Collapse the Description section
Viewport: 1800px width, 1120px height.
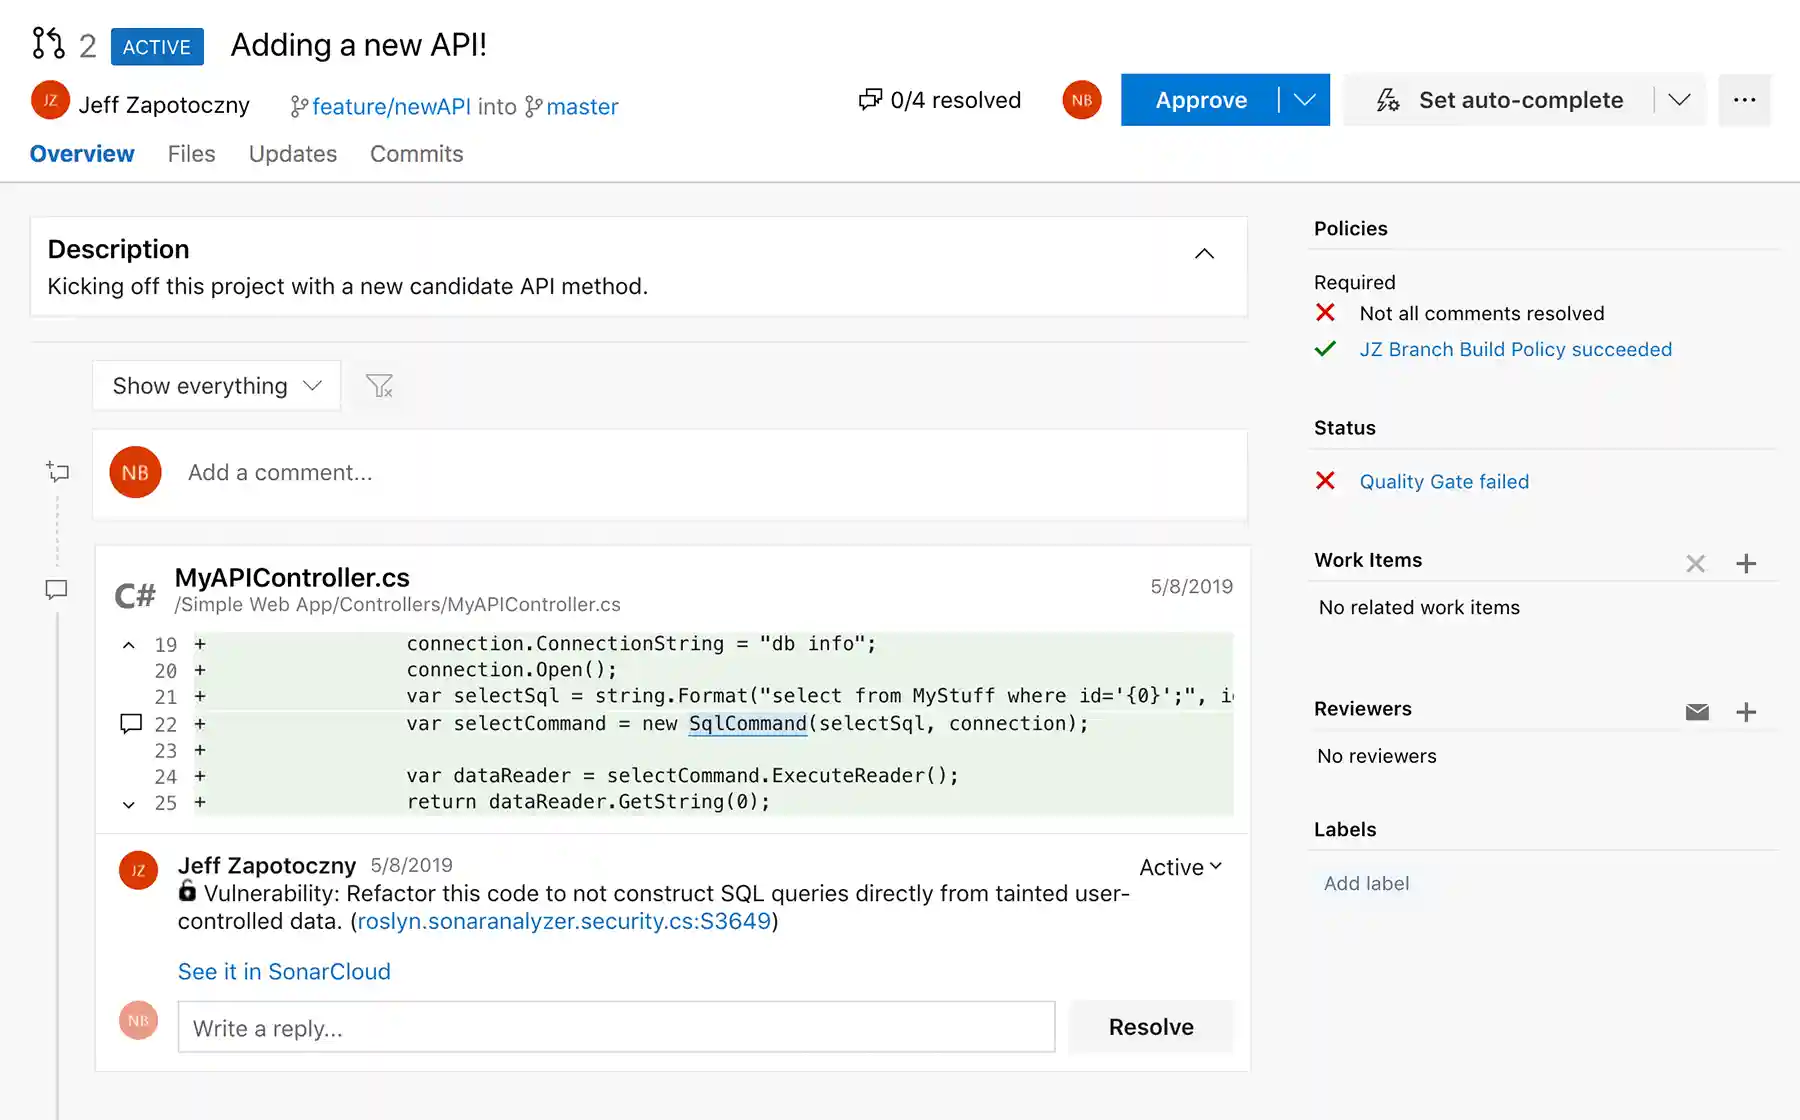1204,253
